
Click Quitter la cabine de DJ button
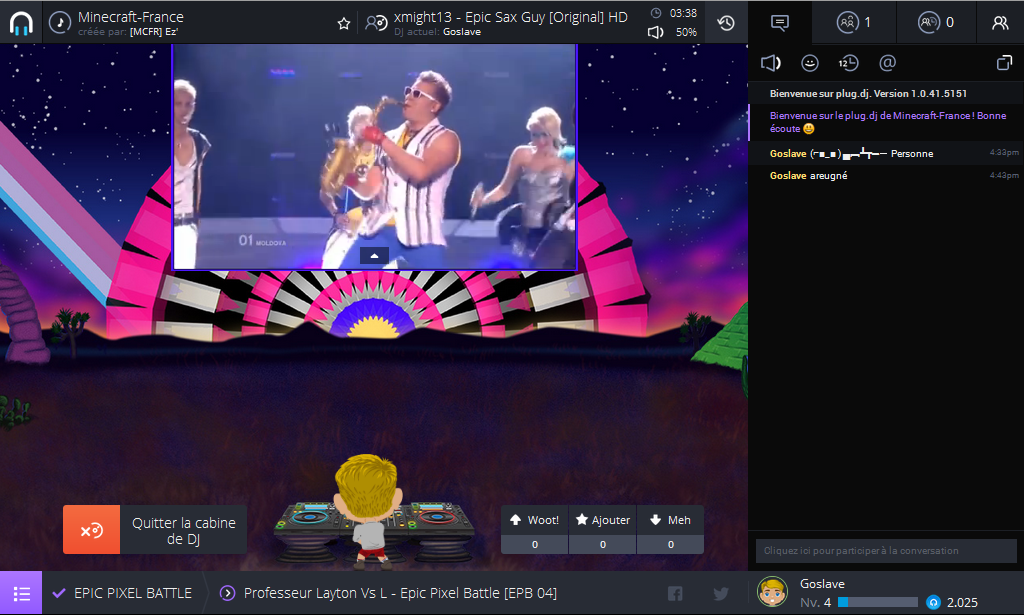pos(155,530)
